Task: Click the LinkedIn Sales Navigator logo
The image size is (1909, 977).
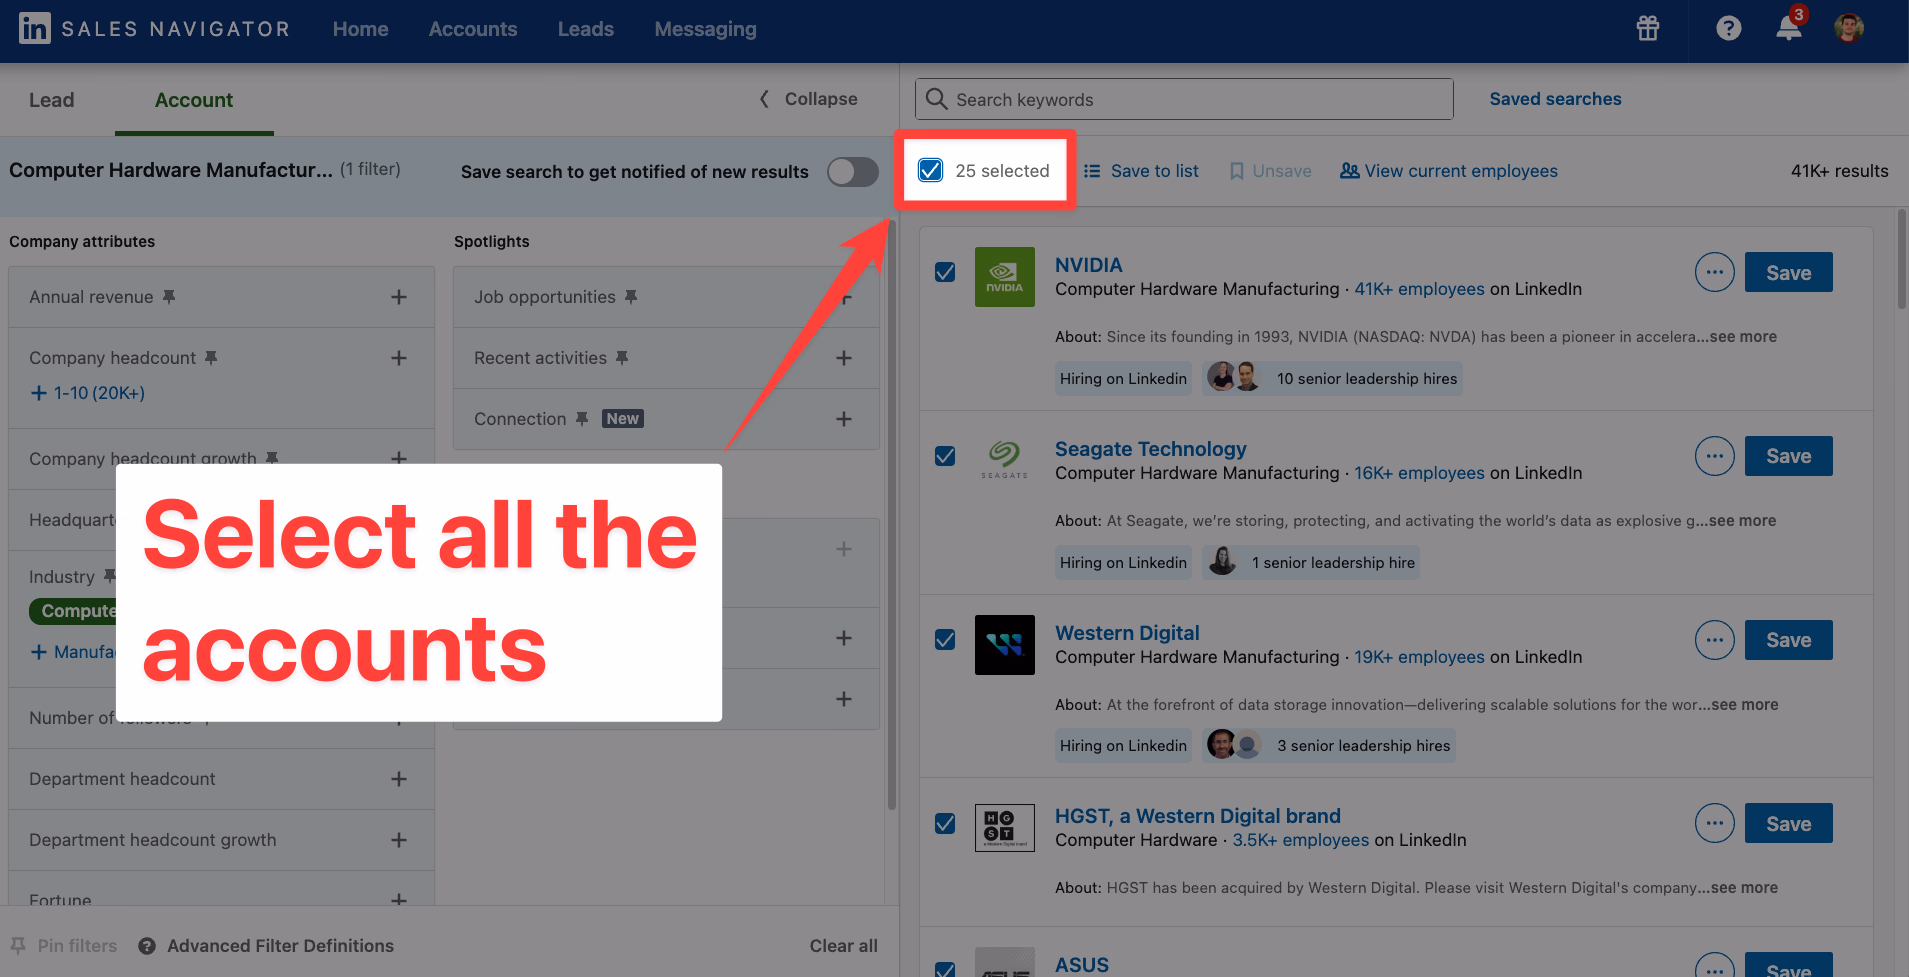Action: 154,29
